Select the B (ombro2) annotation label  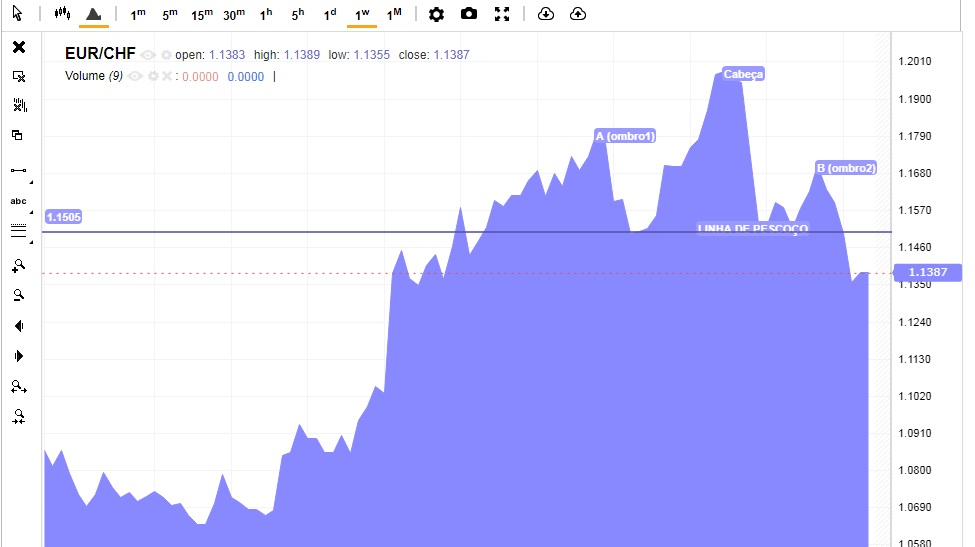point(846,168)
